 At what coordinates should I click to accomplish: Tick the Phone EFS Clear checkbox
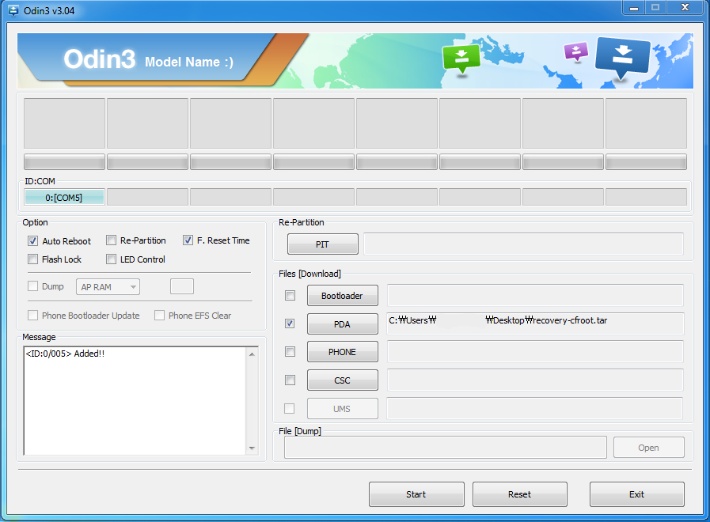click(x=159, y=315)
